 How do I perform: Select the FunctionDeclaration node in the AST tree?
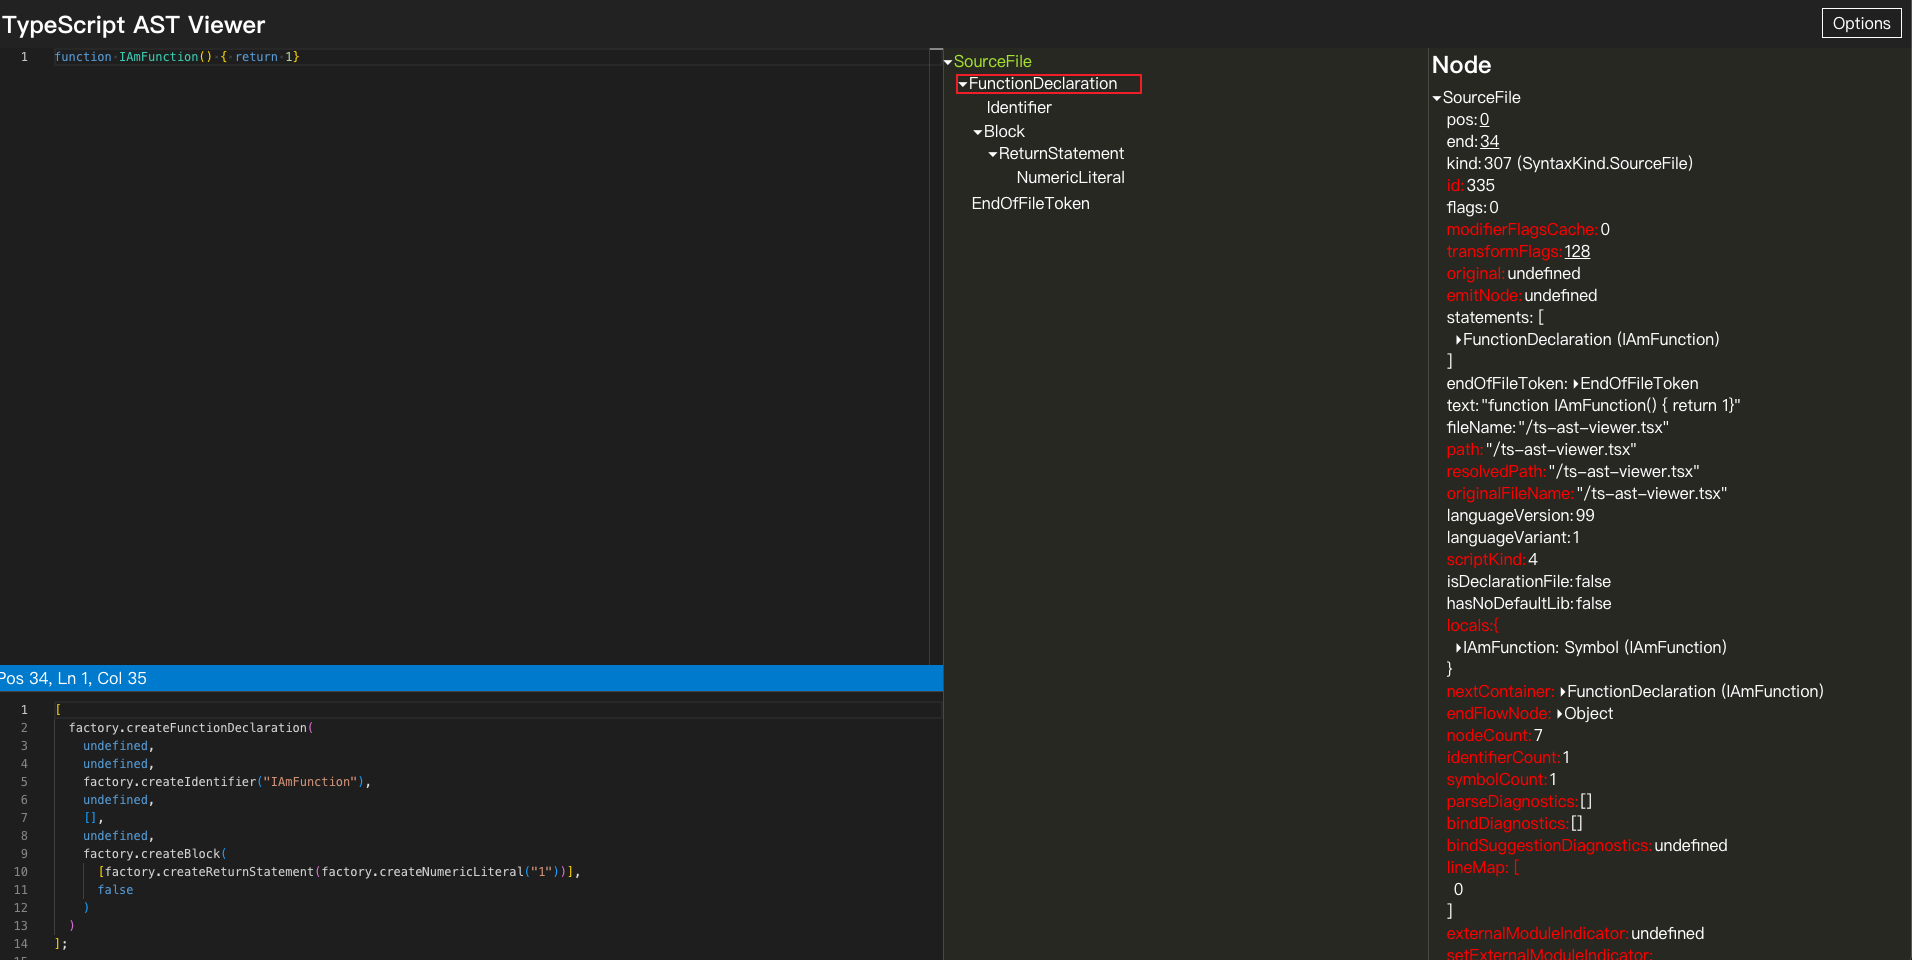pos(1042,84)
